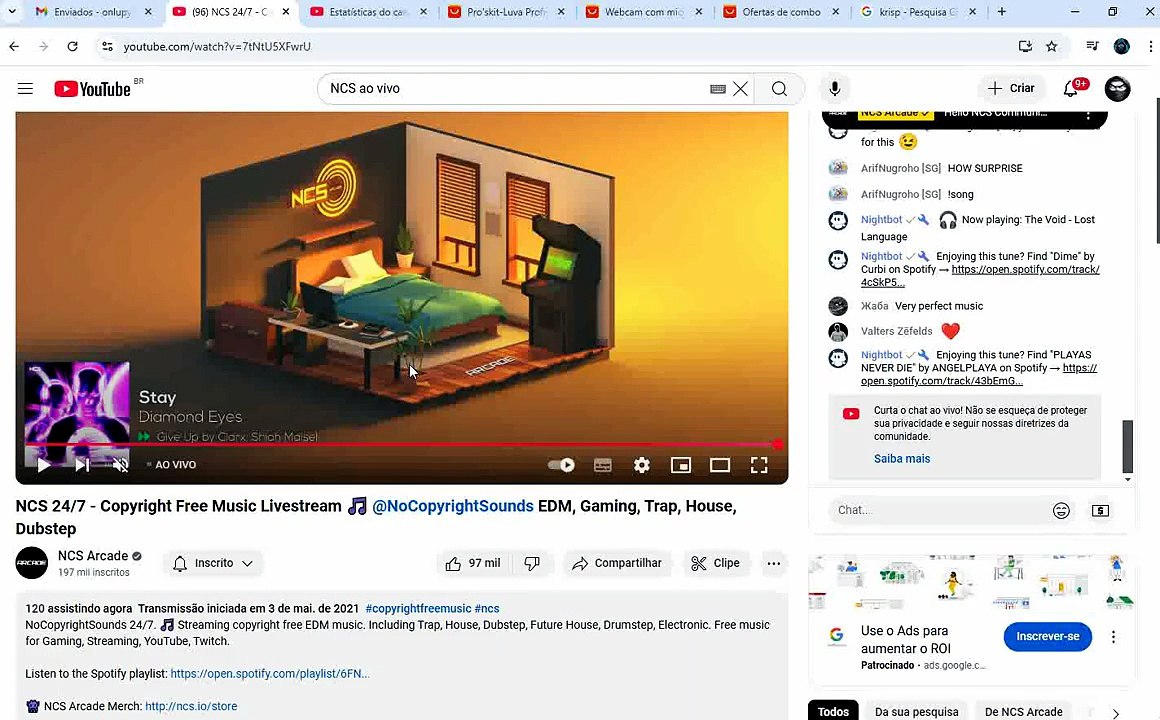Open the chat emoji picker
Viewport: 1160px width, 720px height.
click(1061, 511)
